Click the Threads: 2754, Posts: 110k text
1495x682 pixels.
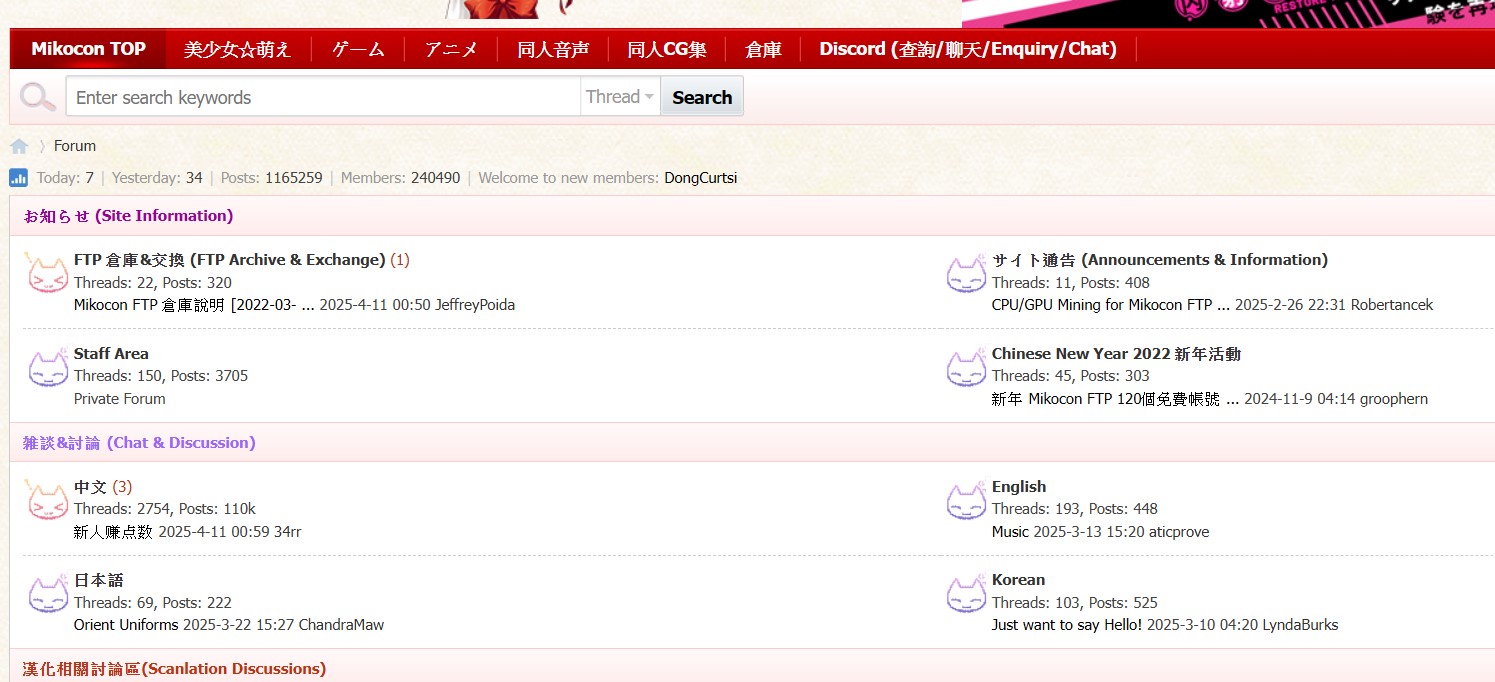(x=165, y=509)
